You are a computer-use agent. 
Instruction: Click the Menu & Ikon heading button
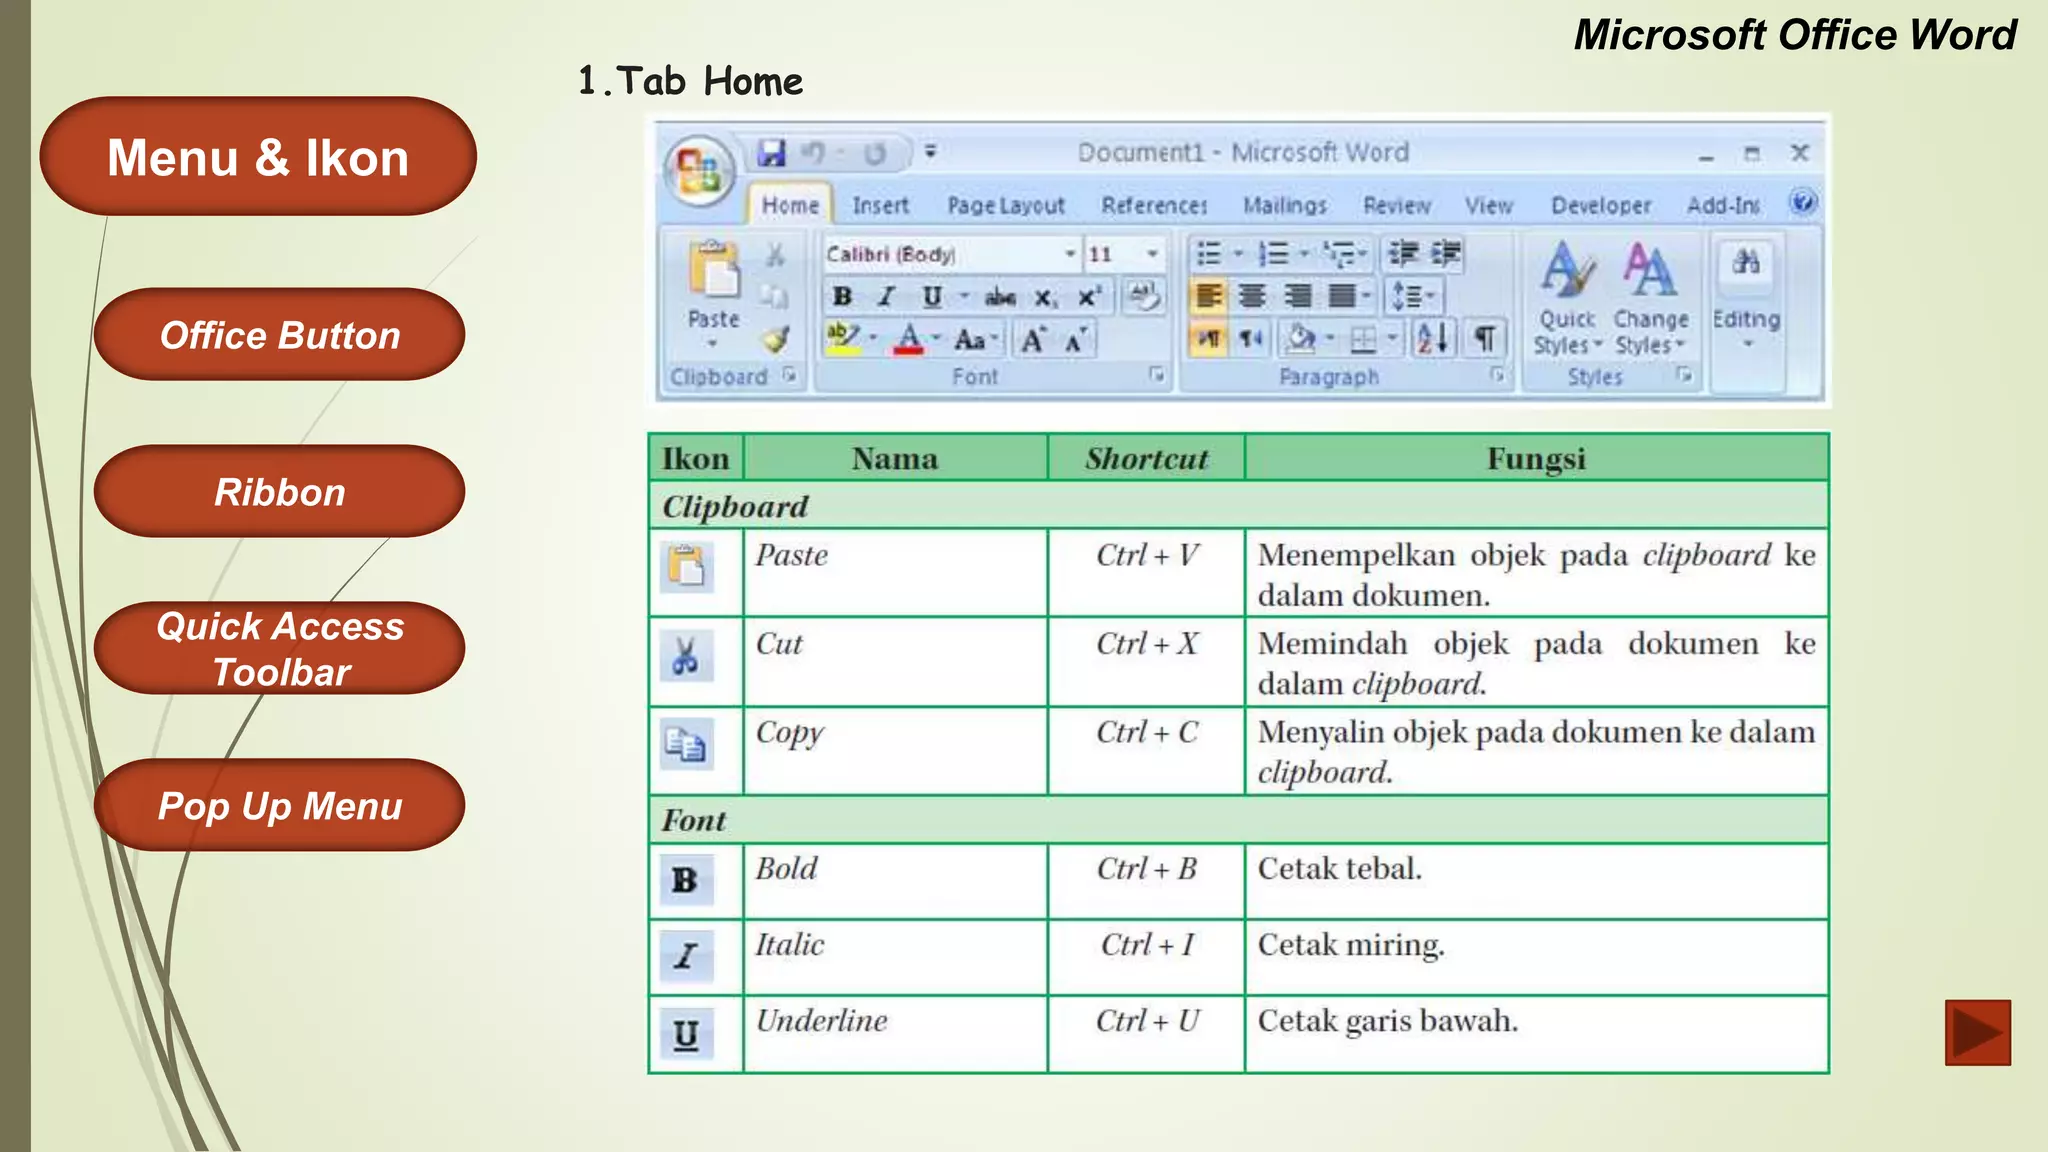(258, 157)
